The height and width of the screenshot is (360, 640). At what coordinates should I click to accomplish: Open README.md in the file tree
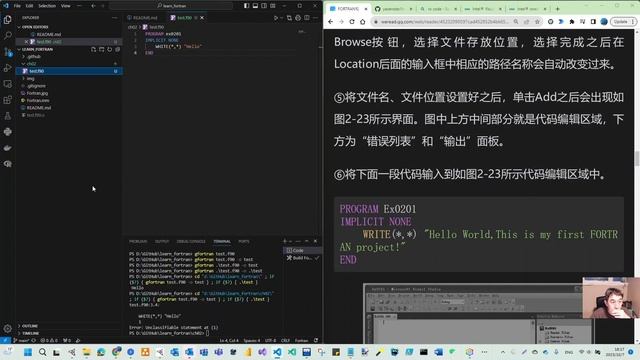tap(69, 108)
